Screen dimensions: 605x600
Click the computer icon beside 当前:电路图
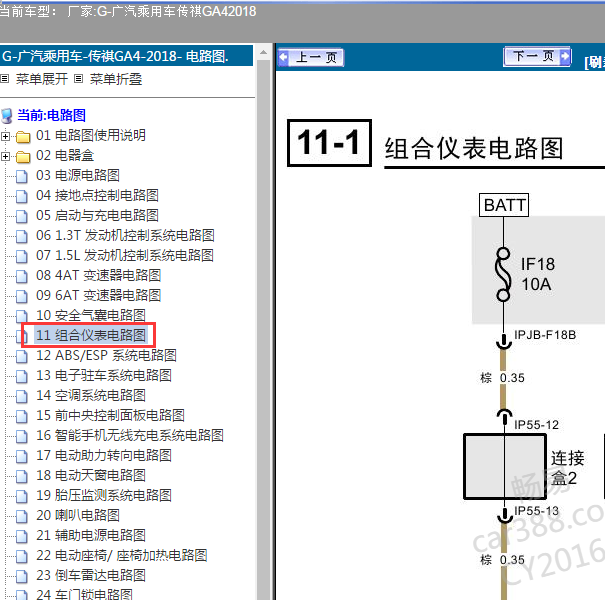pyautogui.click(x=7, y=116)
